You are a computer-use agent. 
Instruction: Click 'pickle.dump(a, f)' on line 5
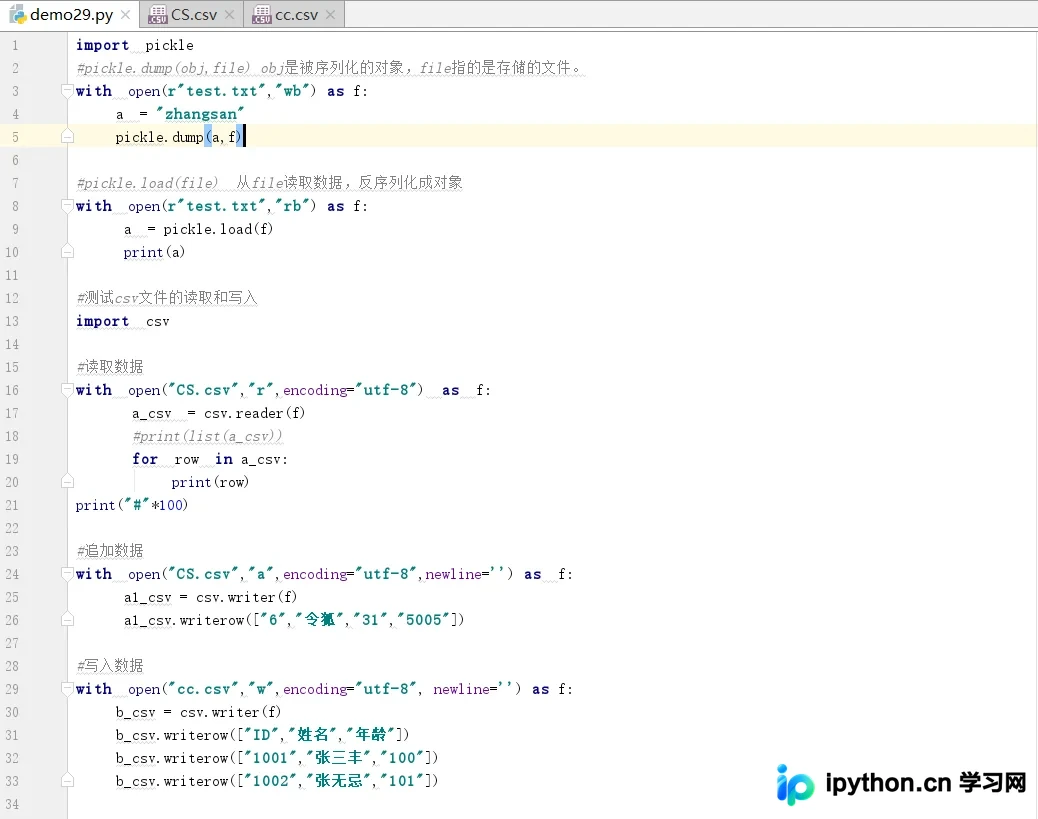point(179,137)
